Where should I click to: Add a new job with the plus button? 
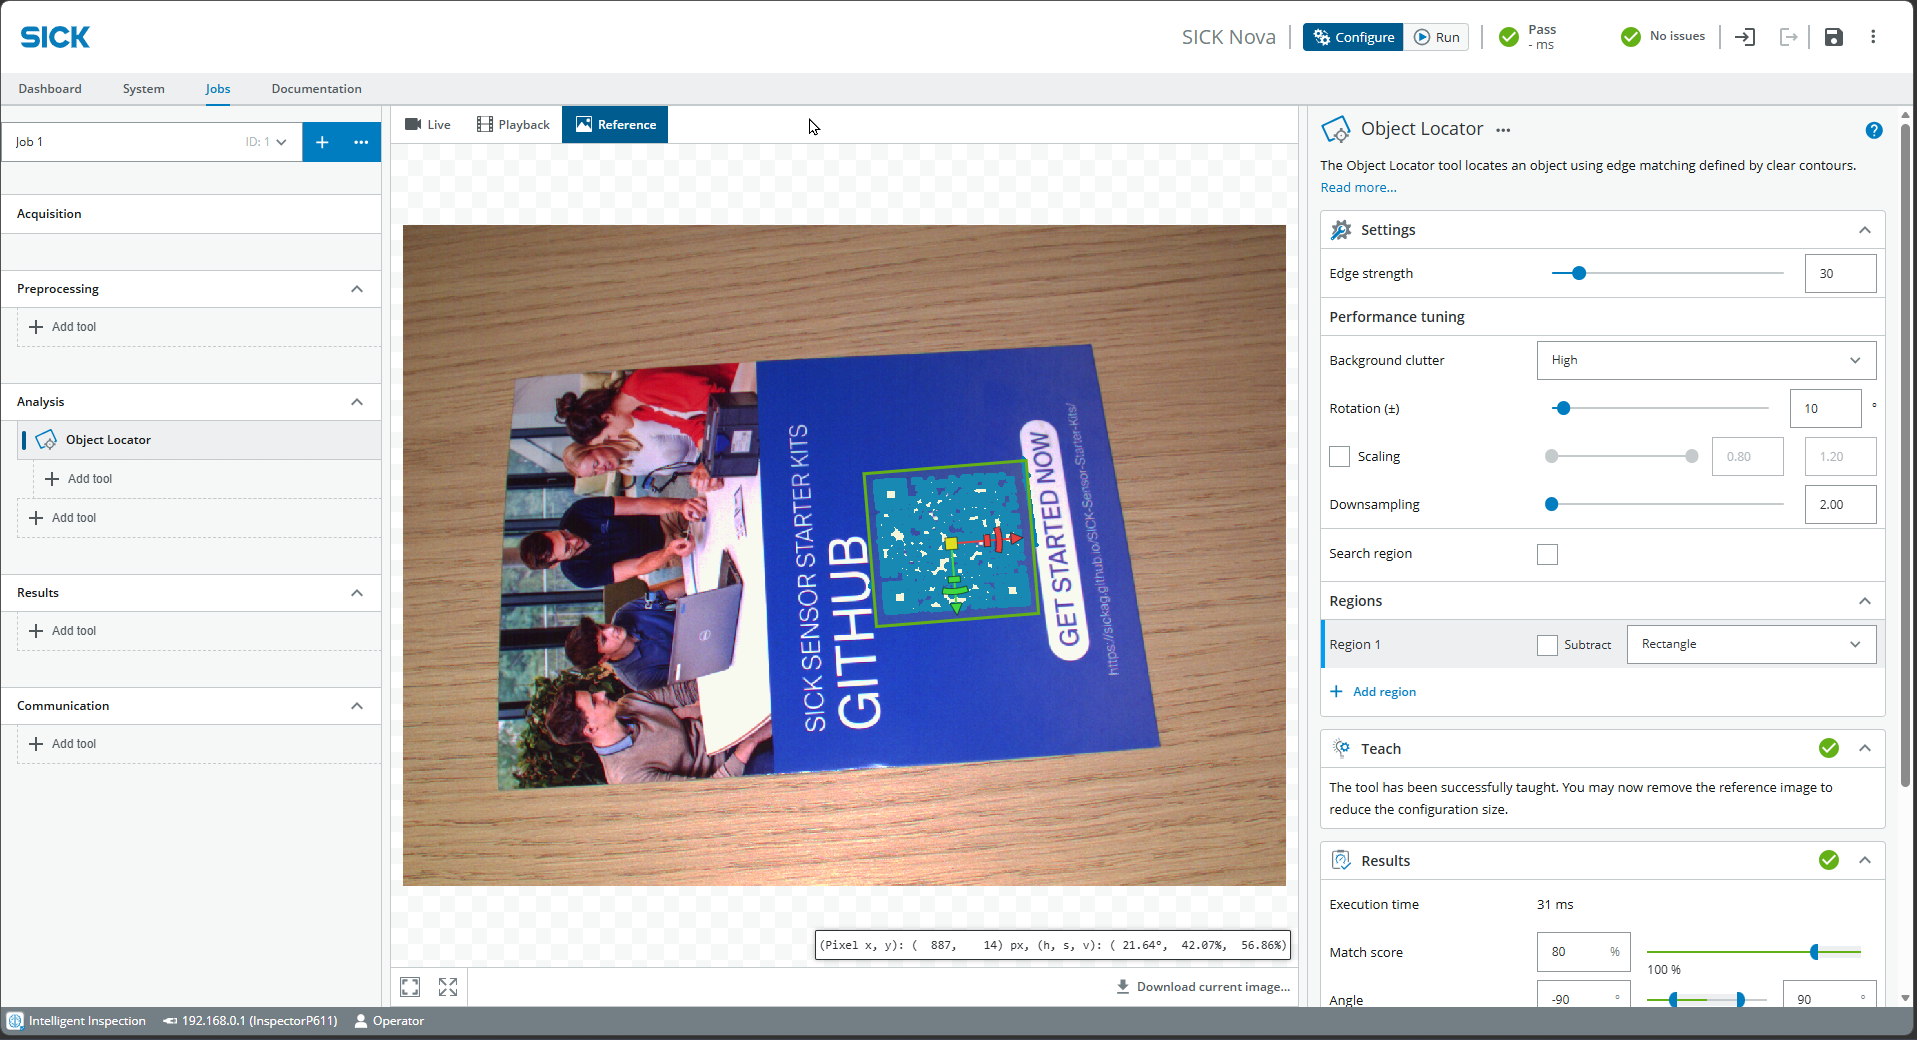(322, 142)
